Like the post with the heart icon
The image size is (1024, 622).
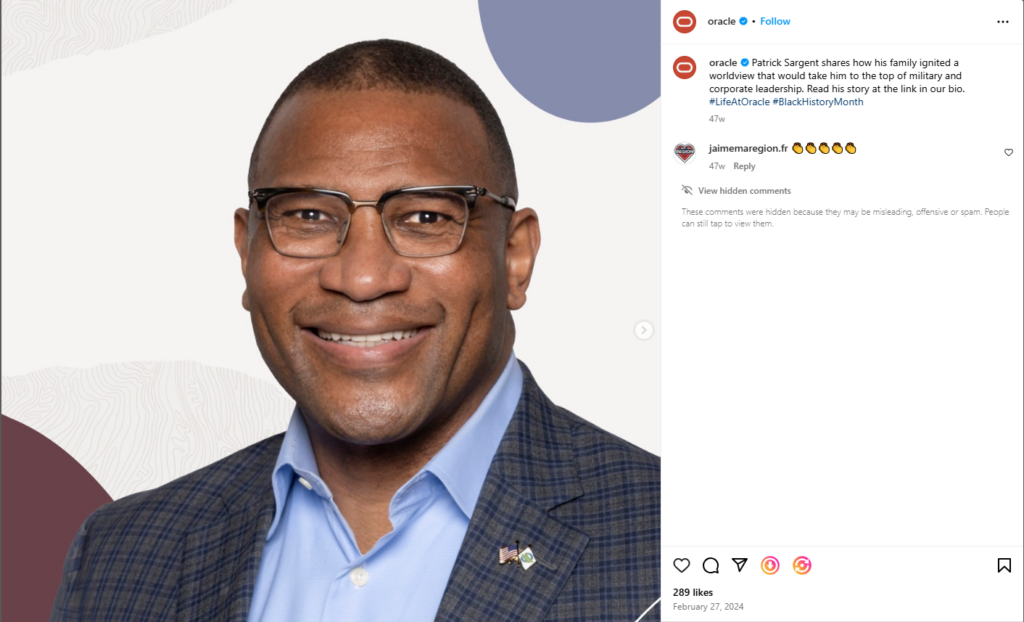[x=681, y=565]
